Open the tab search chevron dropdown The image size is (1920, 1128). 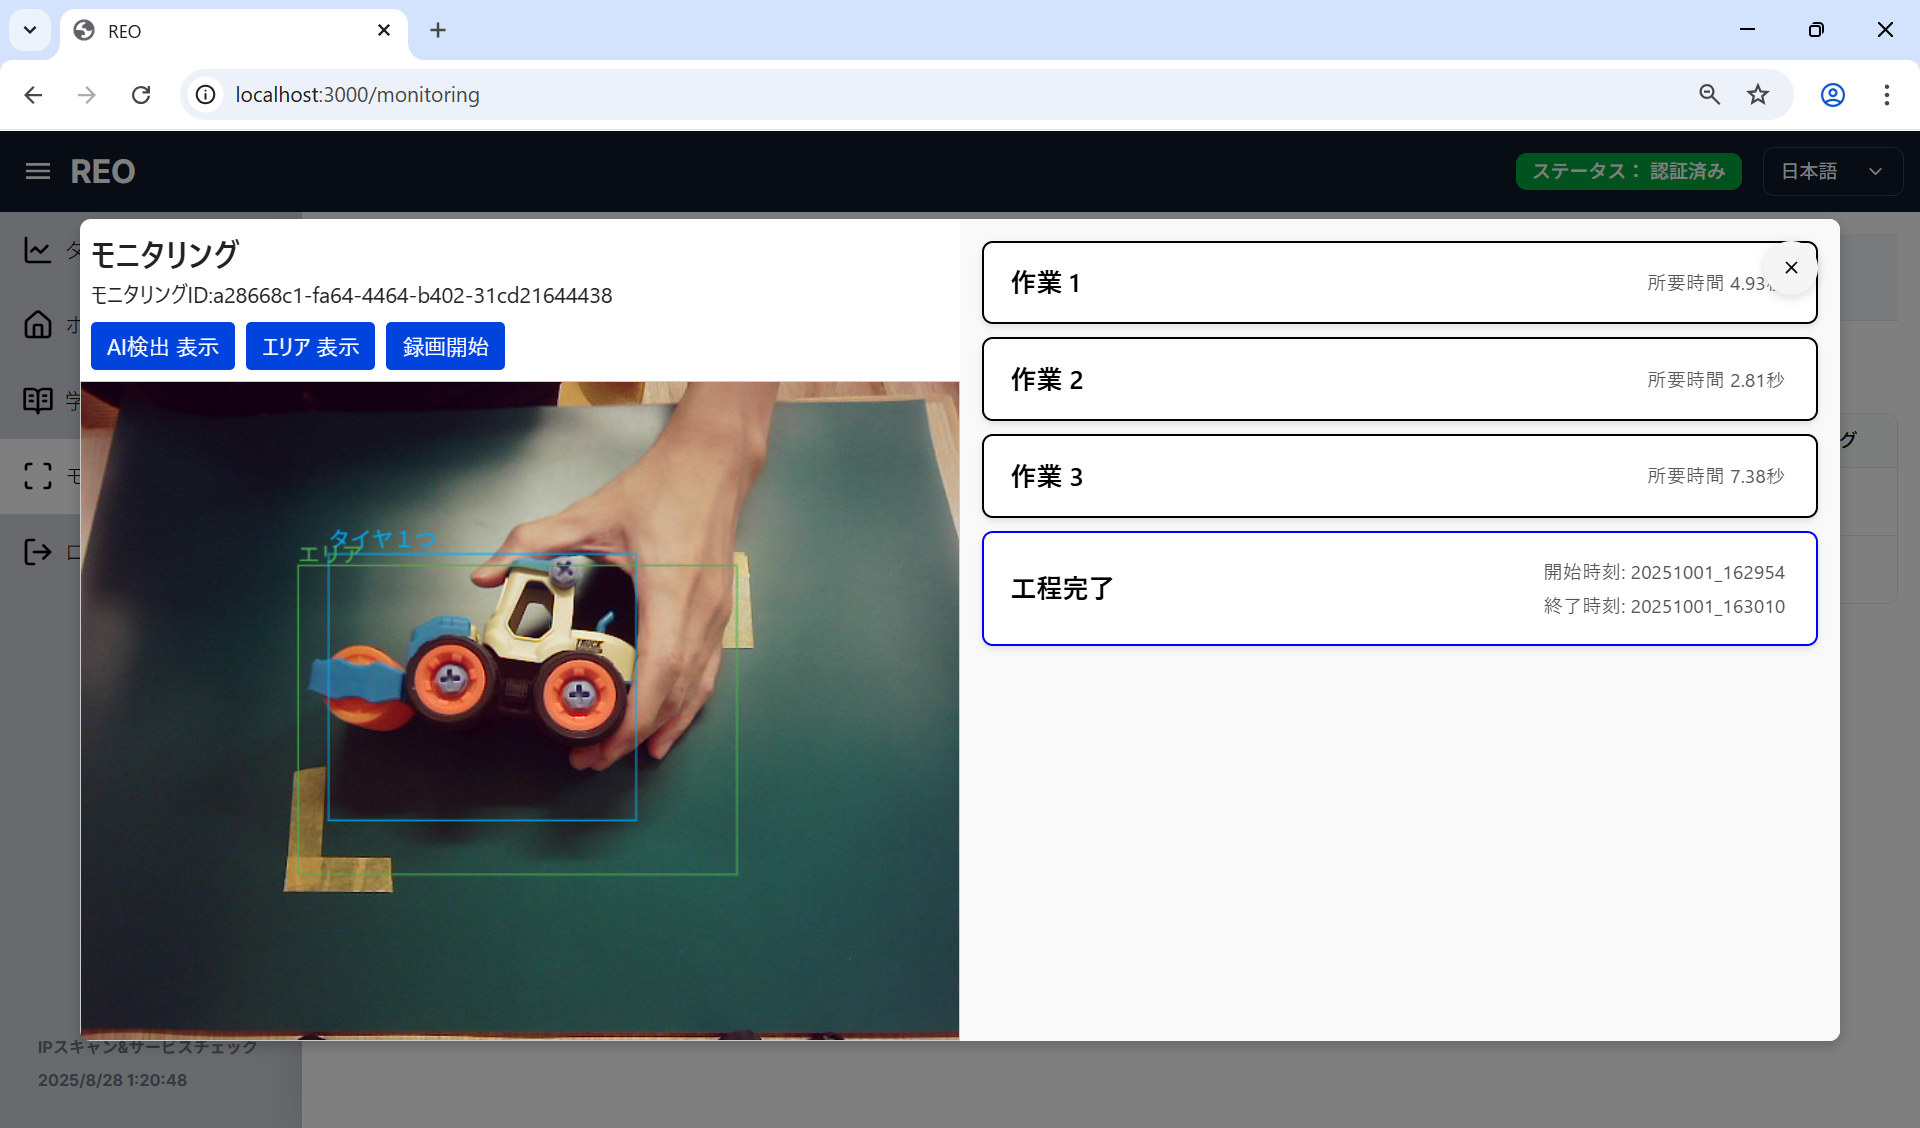click(x=30, y=30)
